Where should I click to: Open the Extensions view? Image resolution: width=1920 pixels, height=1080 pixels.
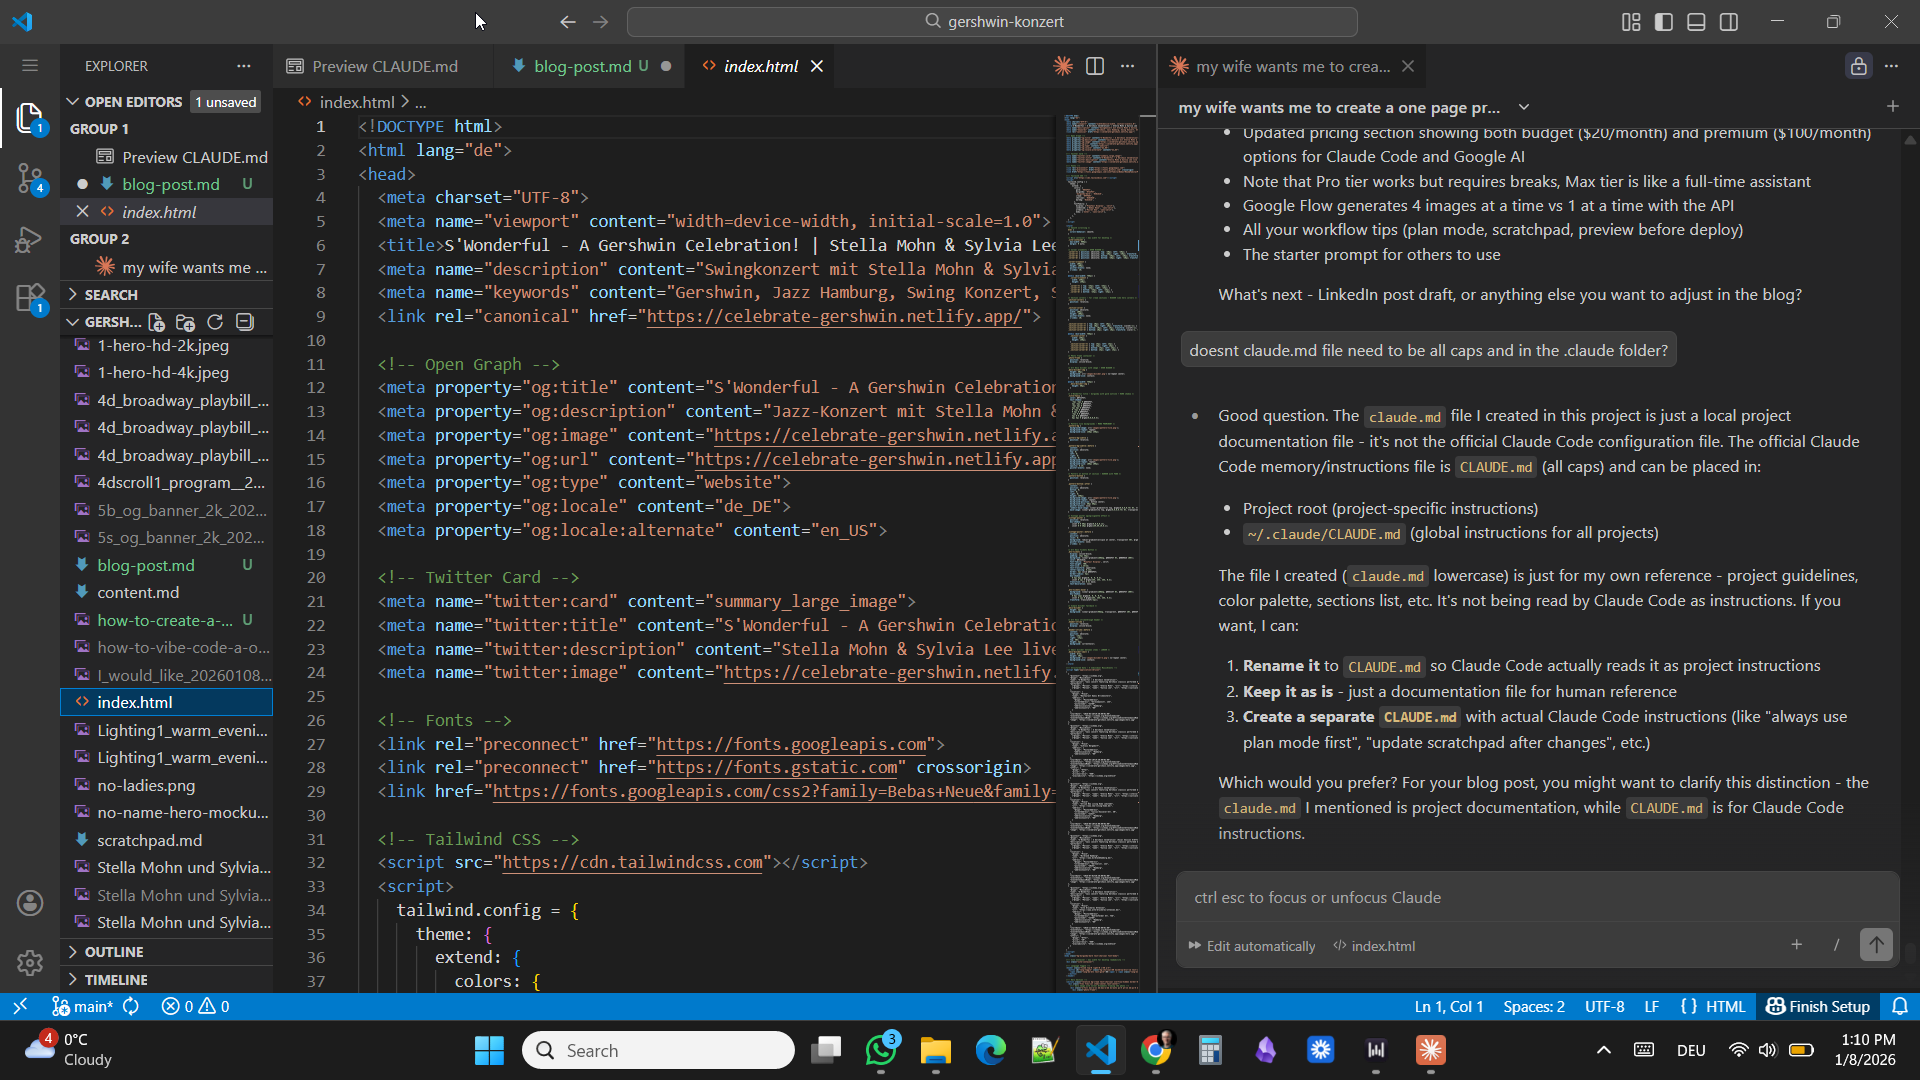coord(30,297)
